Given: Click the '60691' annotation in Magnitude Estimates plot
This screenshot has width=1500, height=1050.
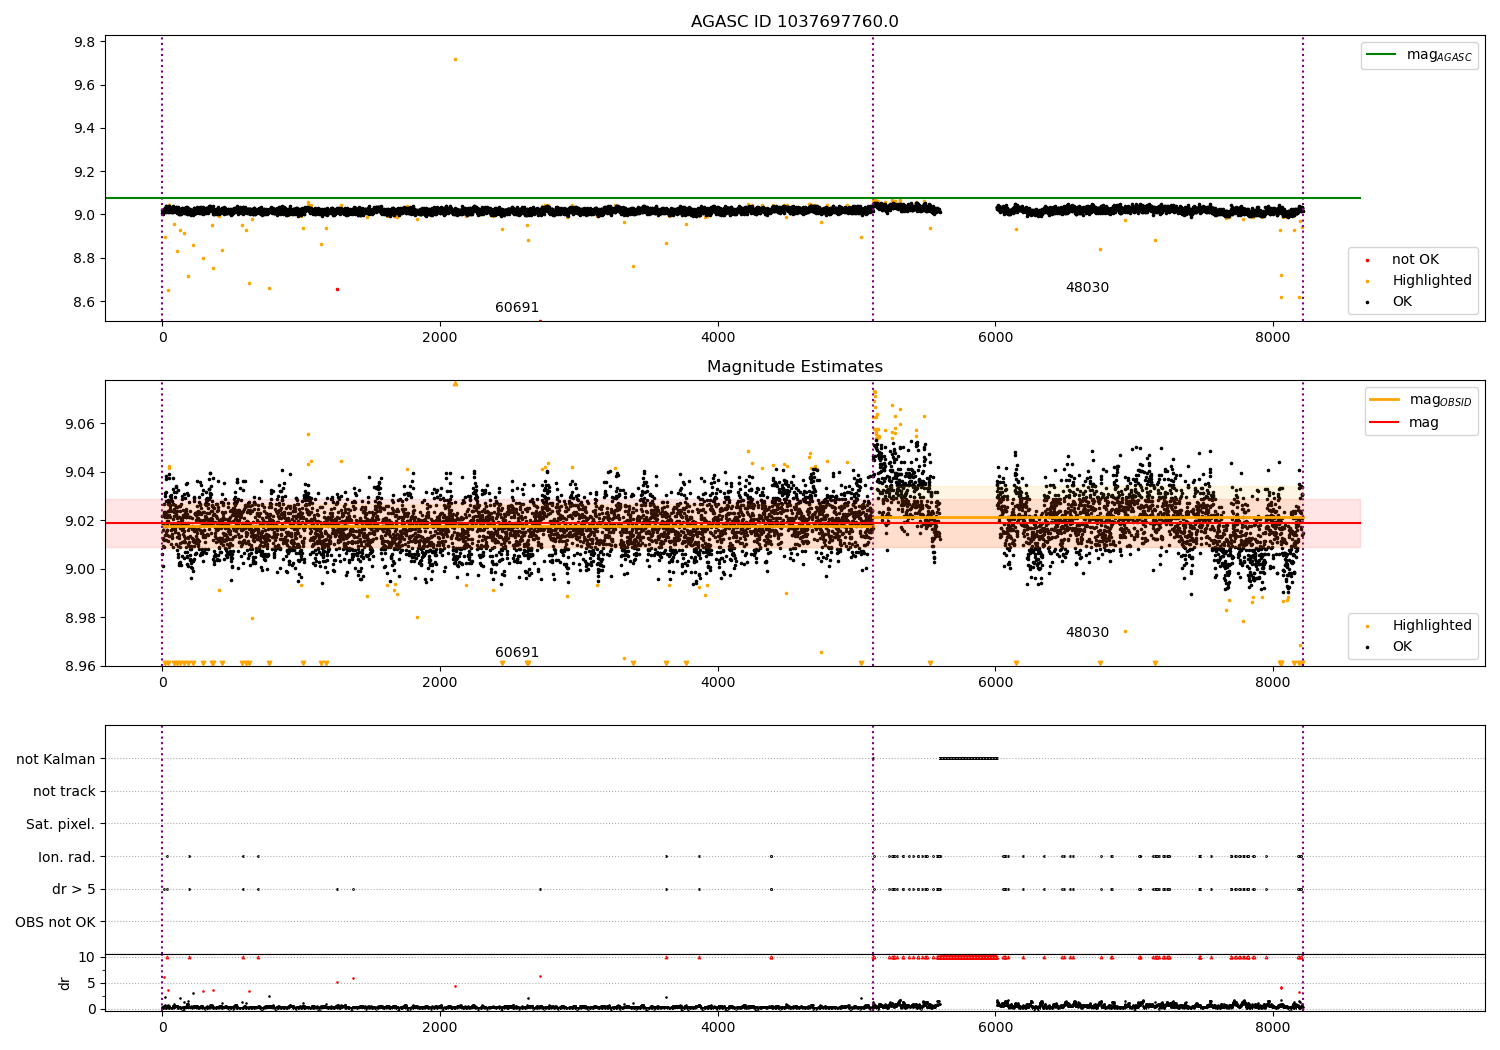Looking at the screenshot, I should click(x=517, y=653).
